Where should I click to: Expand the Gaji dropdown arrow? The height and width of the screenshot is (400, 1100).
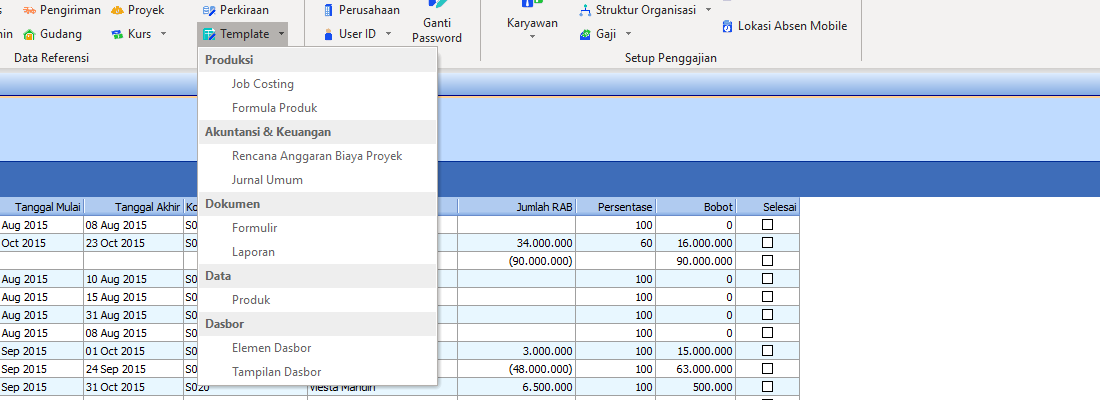coord(629,34)
